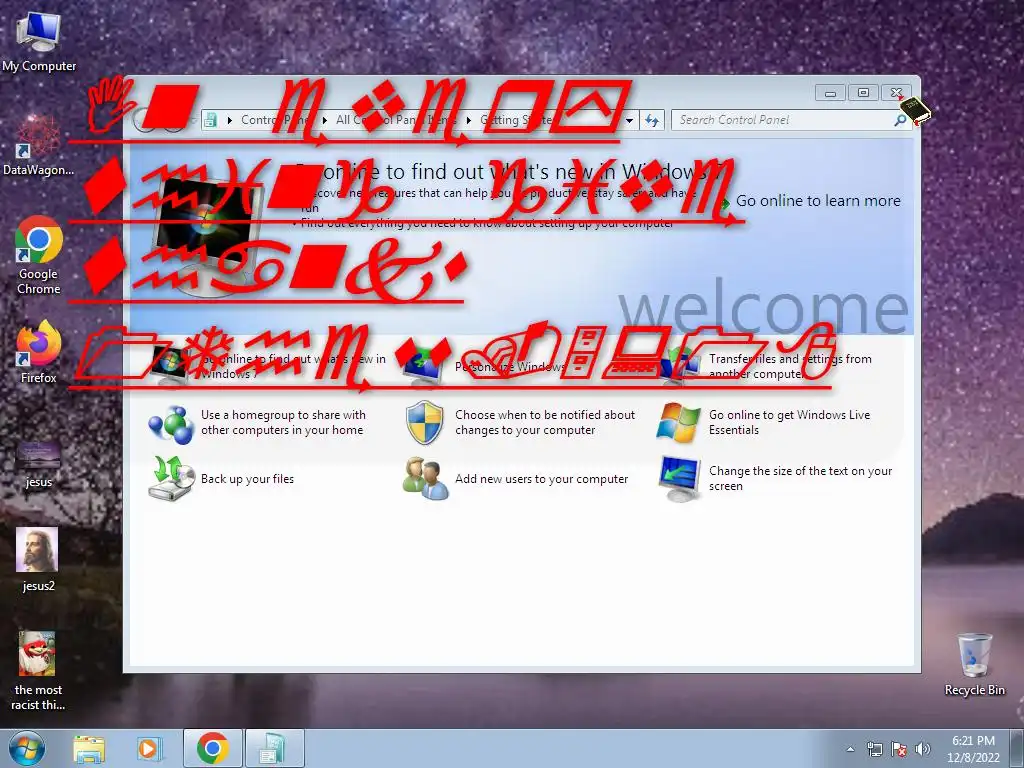Select the Control Panel taskbar button

(274, 748)
